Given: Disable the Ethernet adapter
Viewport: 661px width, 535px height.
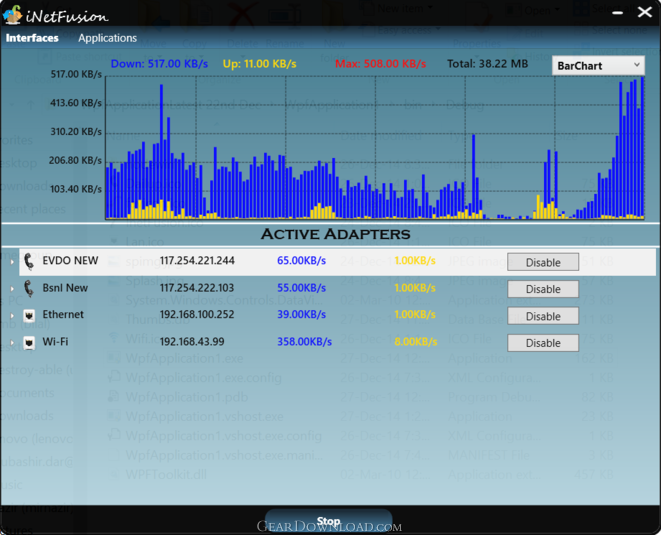Looking at the screenshot, I should pyautogui.click(x=543, y=316).
